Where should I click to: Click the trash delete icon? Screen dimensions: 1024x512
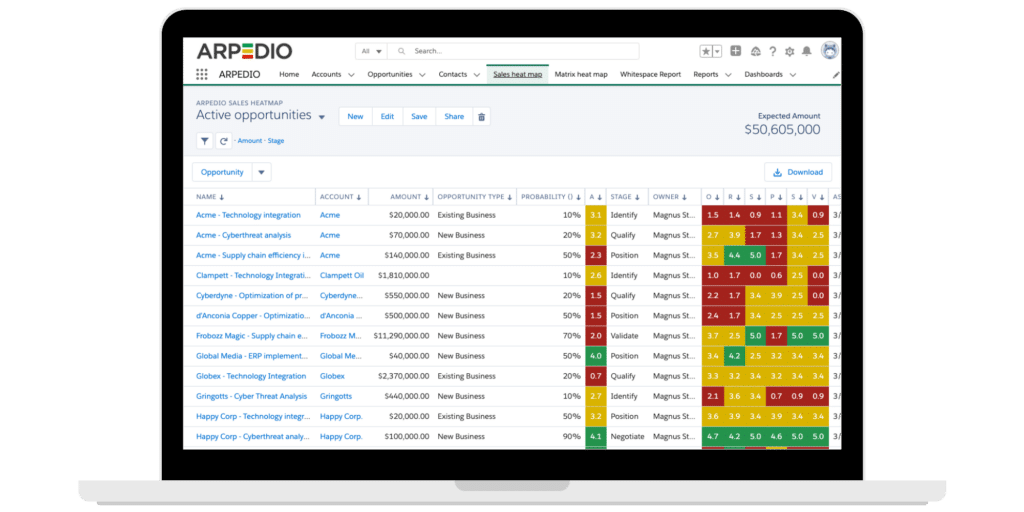pos(481,117)
